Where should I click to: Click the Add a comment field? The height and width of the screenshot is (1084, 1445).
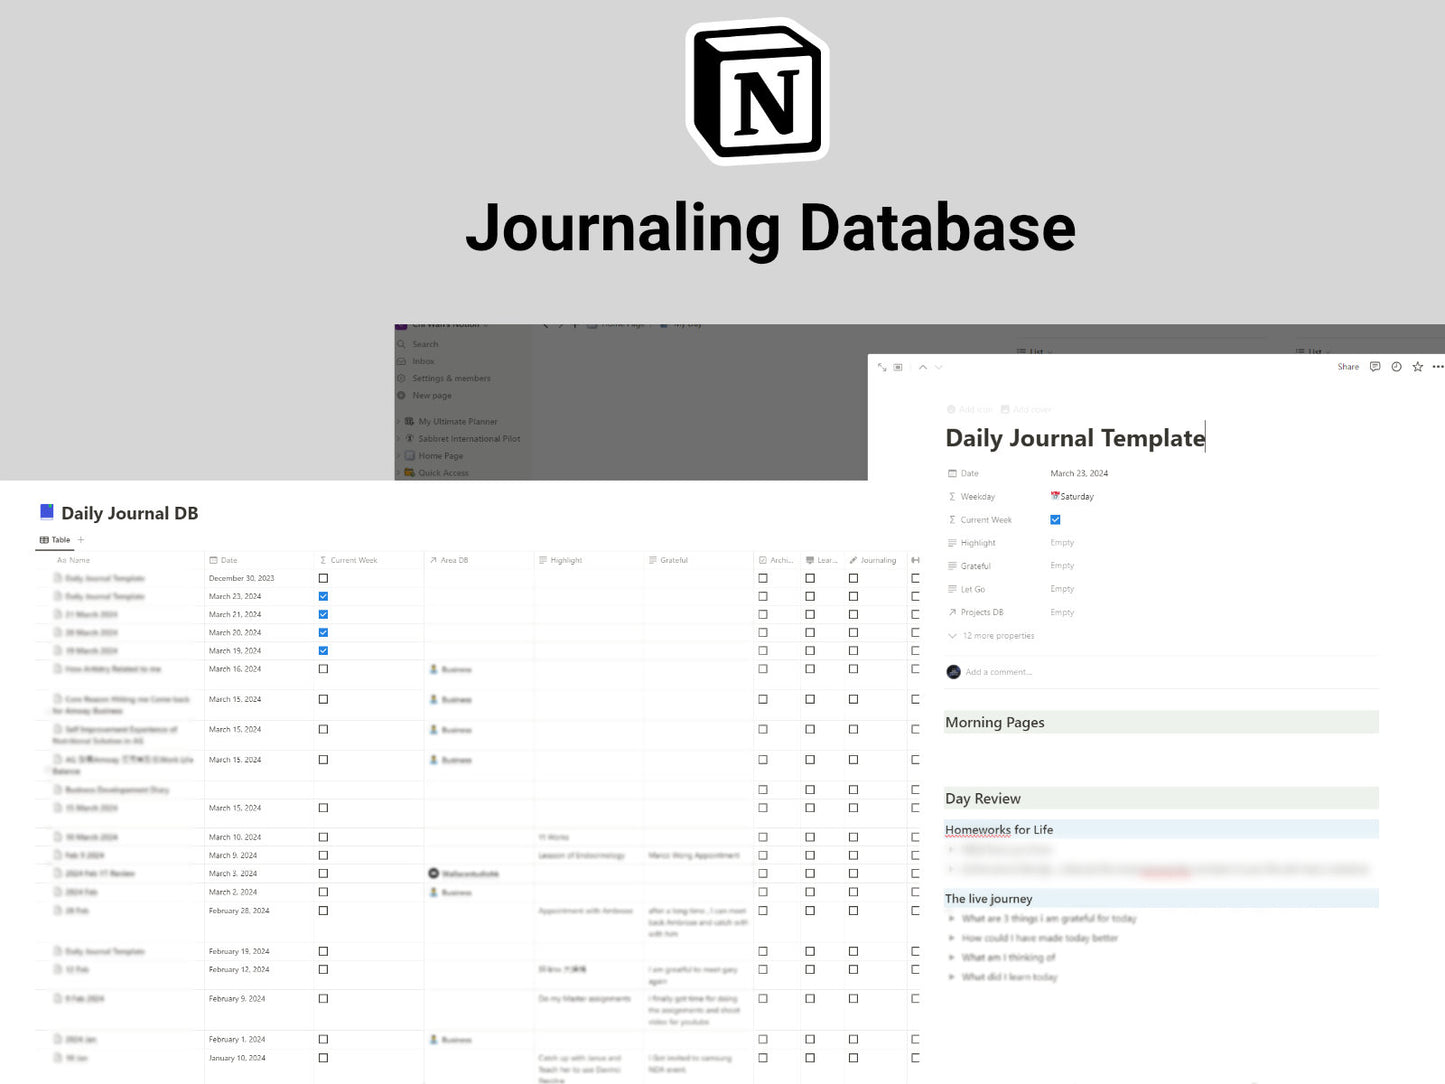998,672
